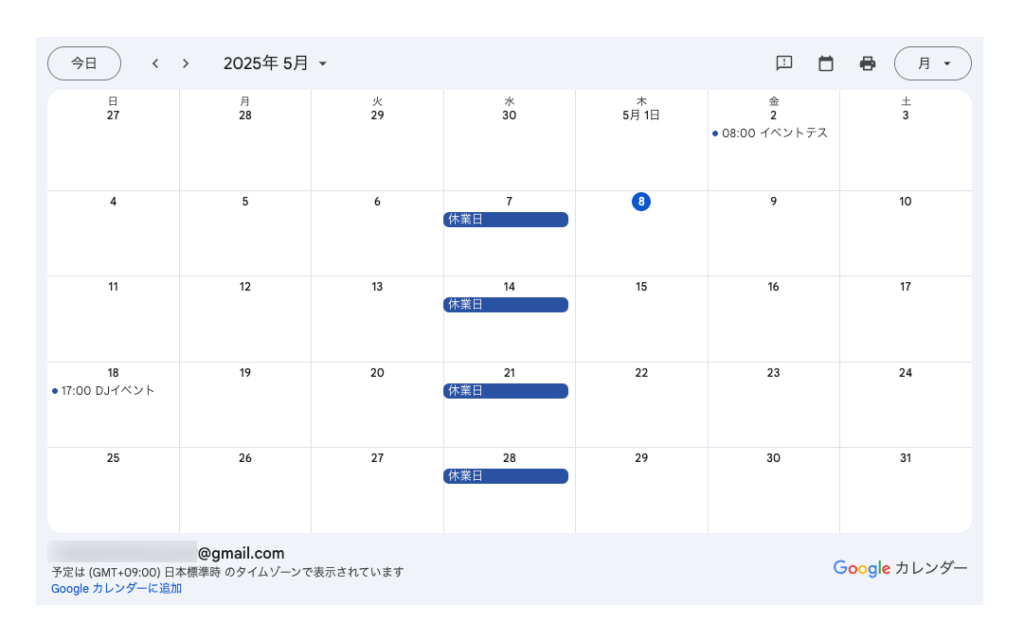Click the highlighted today date 8
Screen dimensions: 1024x640
[x=641, y=201]
